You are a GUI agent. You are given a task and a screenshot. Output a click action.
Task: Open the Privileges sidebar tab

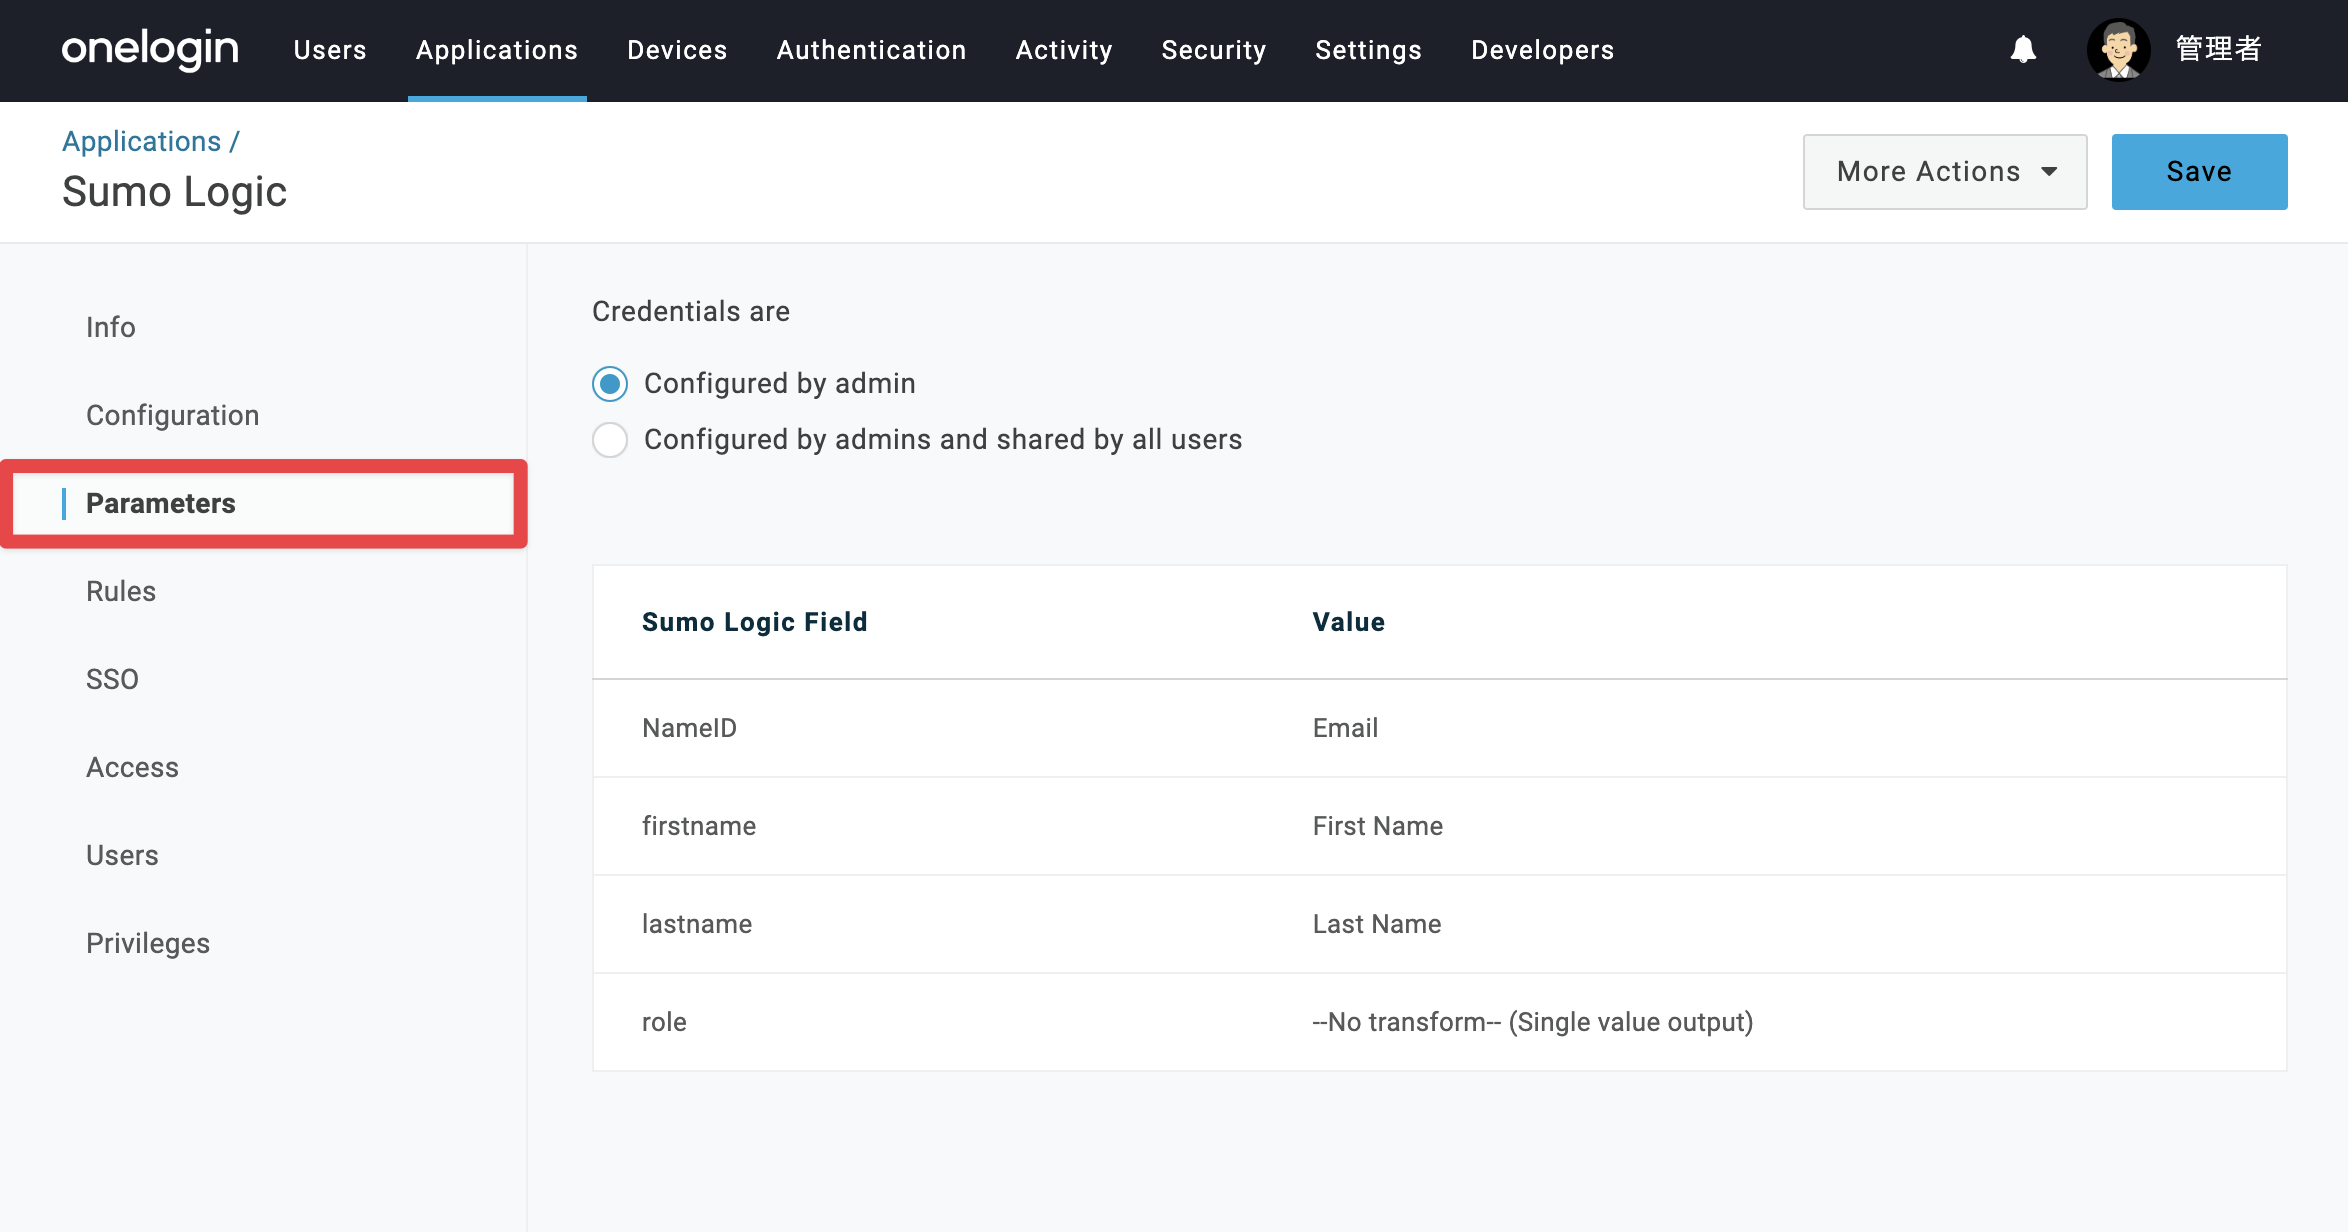148,944
